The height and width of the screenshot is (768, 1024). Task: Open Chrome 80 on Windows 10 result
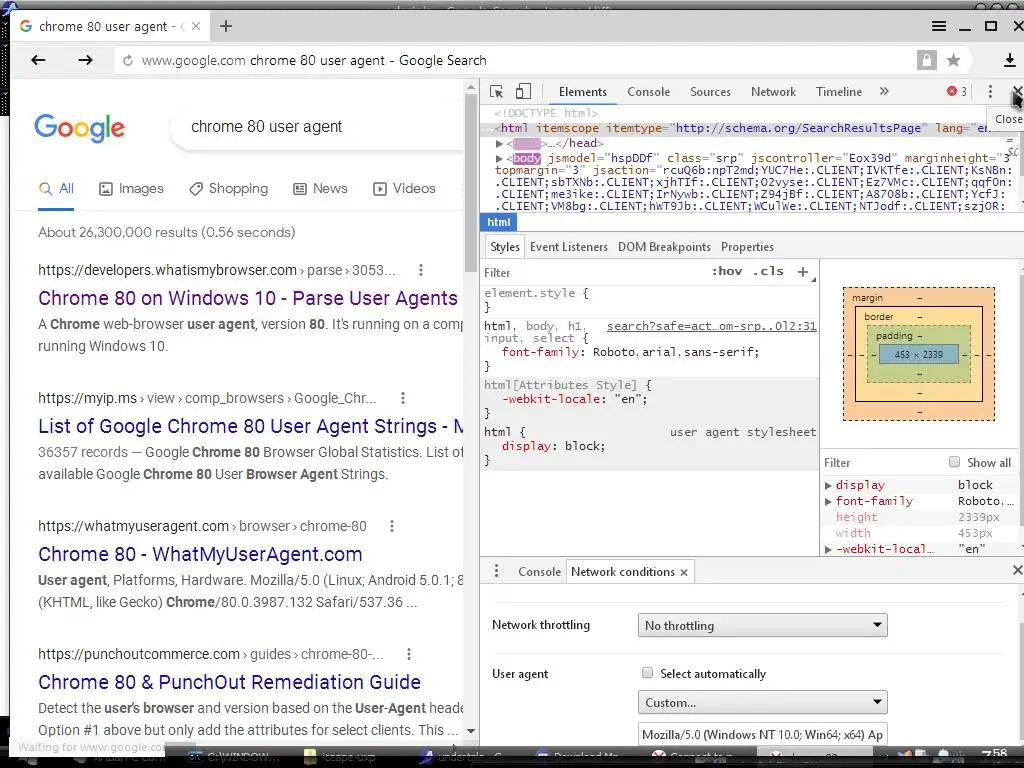248,298
